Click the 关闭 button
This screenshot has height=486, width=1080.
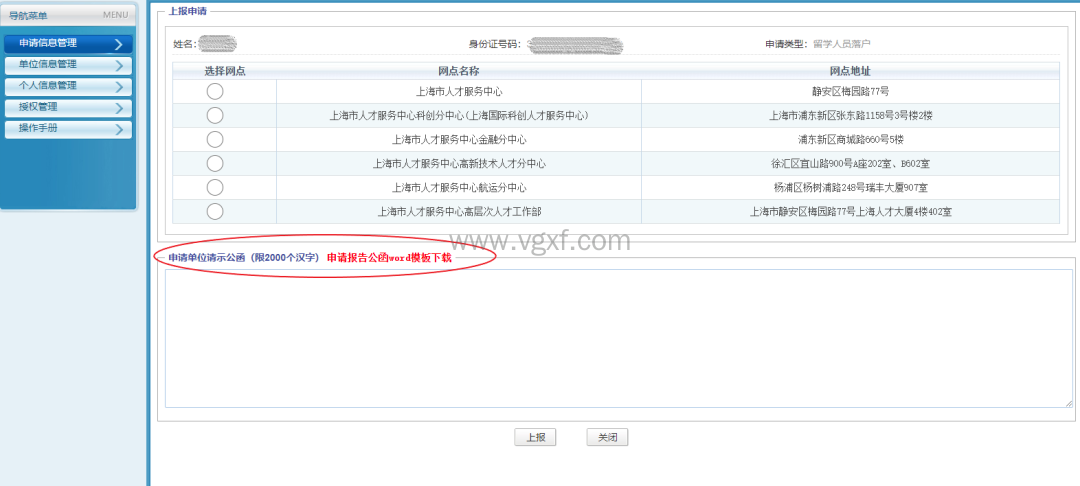[607, 437]
